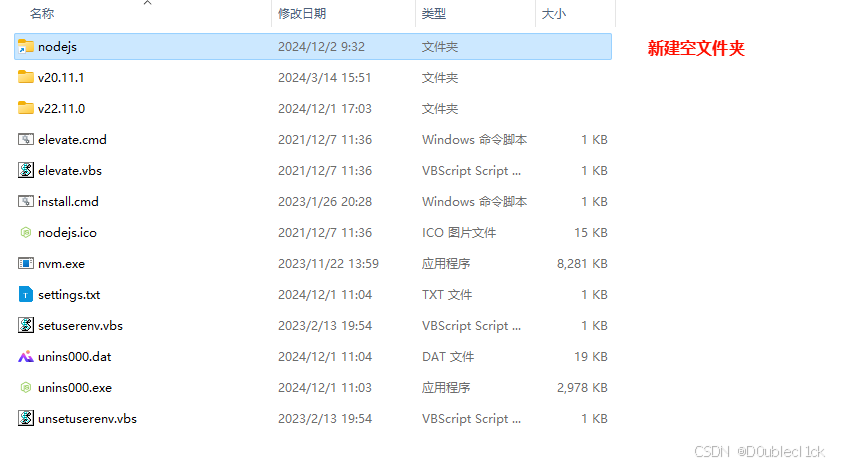This screenshot has height=467, width=848.
Task: Click the date 2024/3/14 15:51
Action: [324, 78]
